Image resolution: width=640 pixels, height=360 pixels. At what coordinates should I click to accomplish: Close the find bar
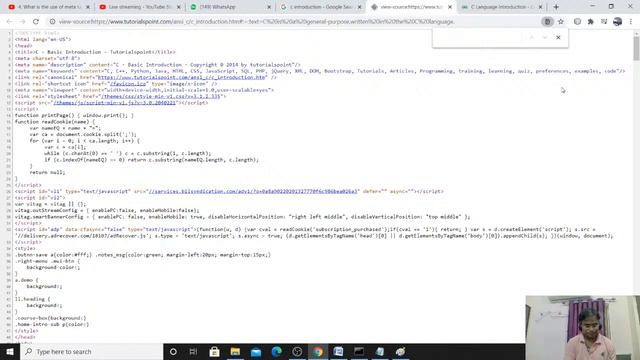coord(558,38)
